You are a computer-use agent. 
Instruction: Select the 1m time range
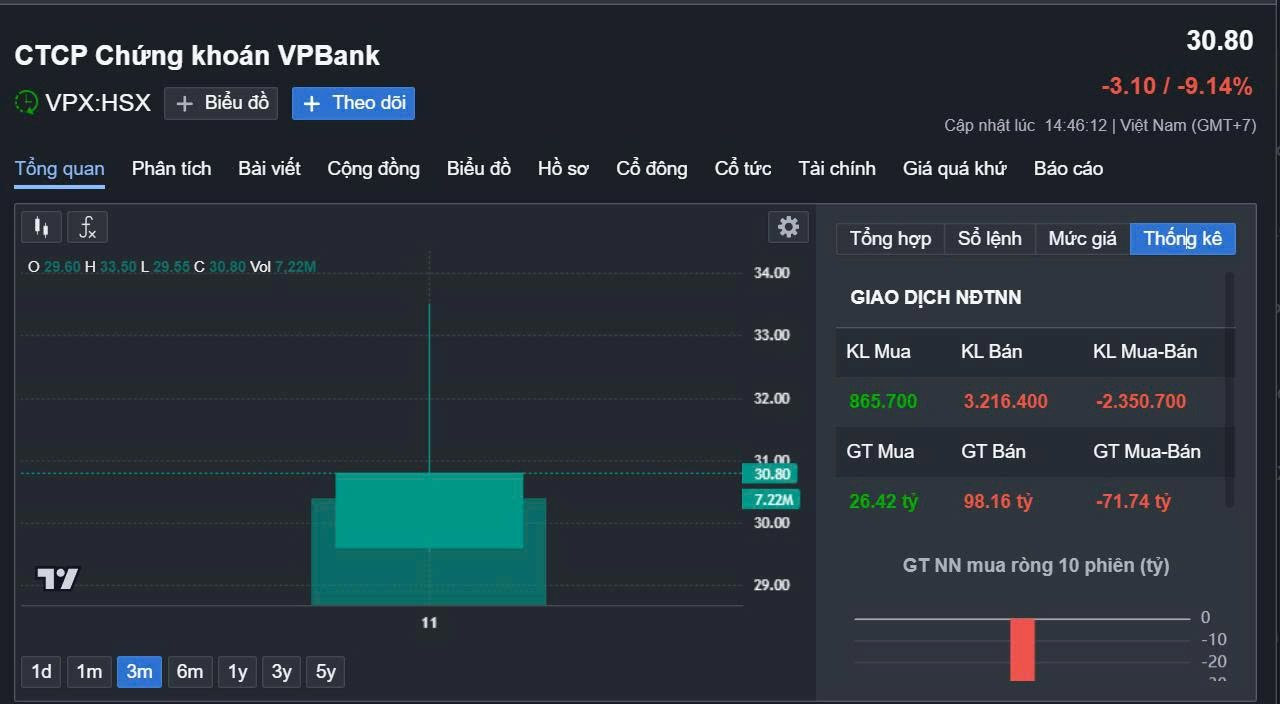coord(89,671)
